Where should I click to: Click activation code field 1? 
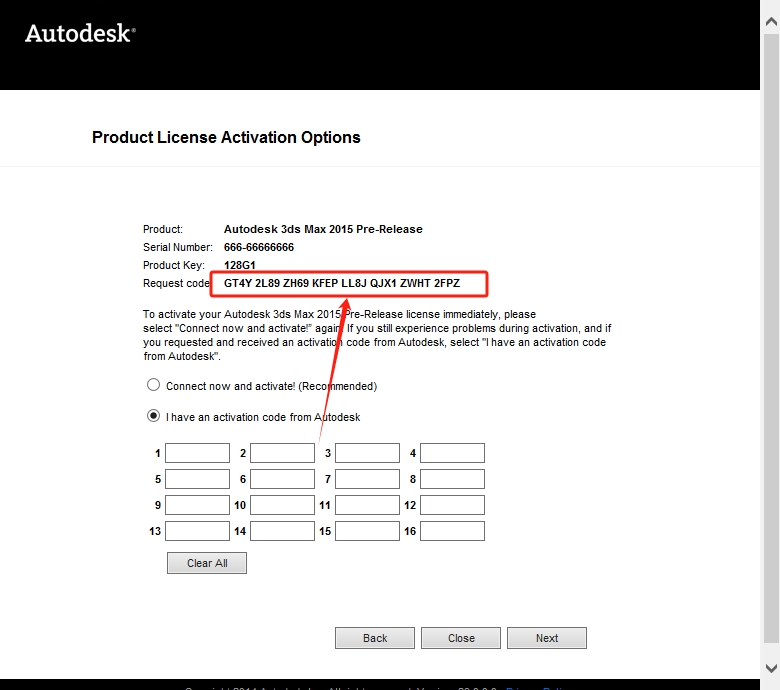click(197, 453)
